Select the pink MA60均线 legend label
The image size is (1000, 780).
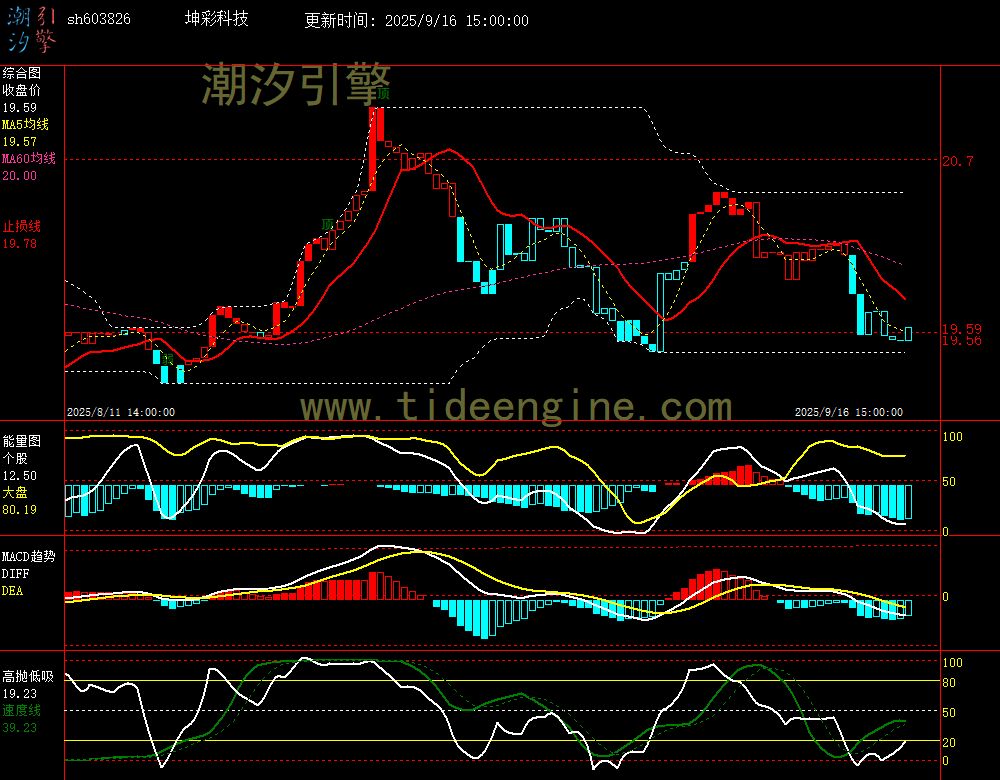point(29,158)
